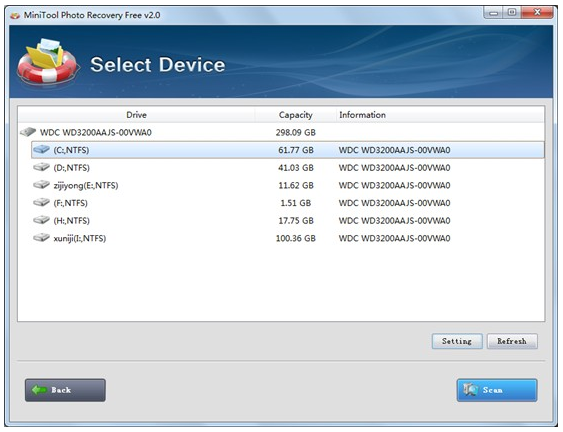Click the C: NTFS partition drive icon

tap(41, 149)
